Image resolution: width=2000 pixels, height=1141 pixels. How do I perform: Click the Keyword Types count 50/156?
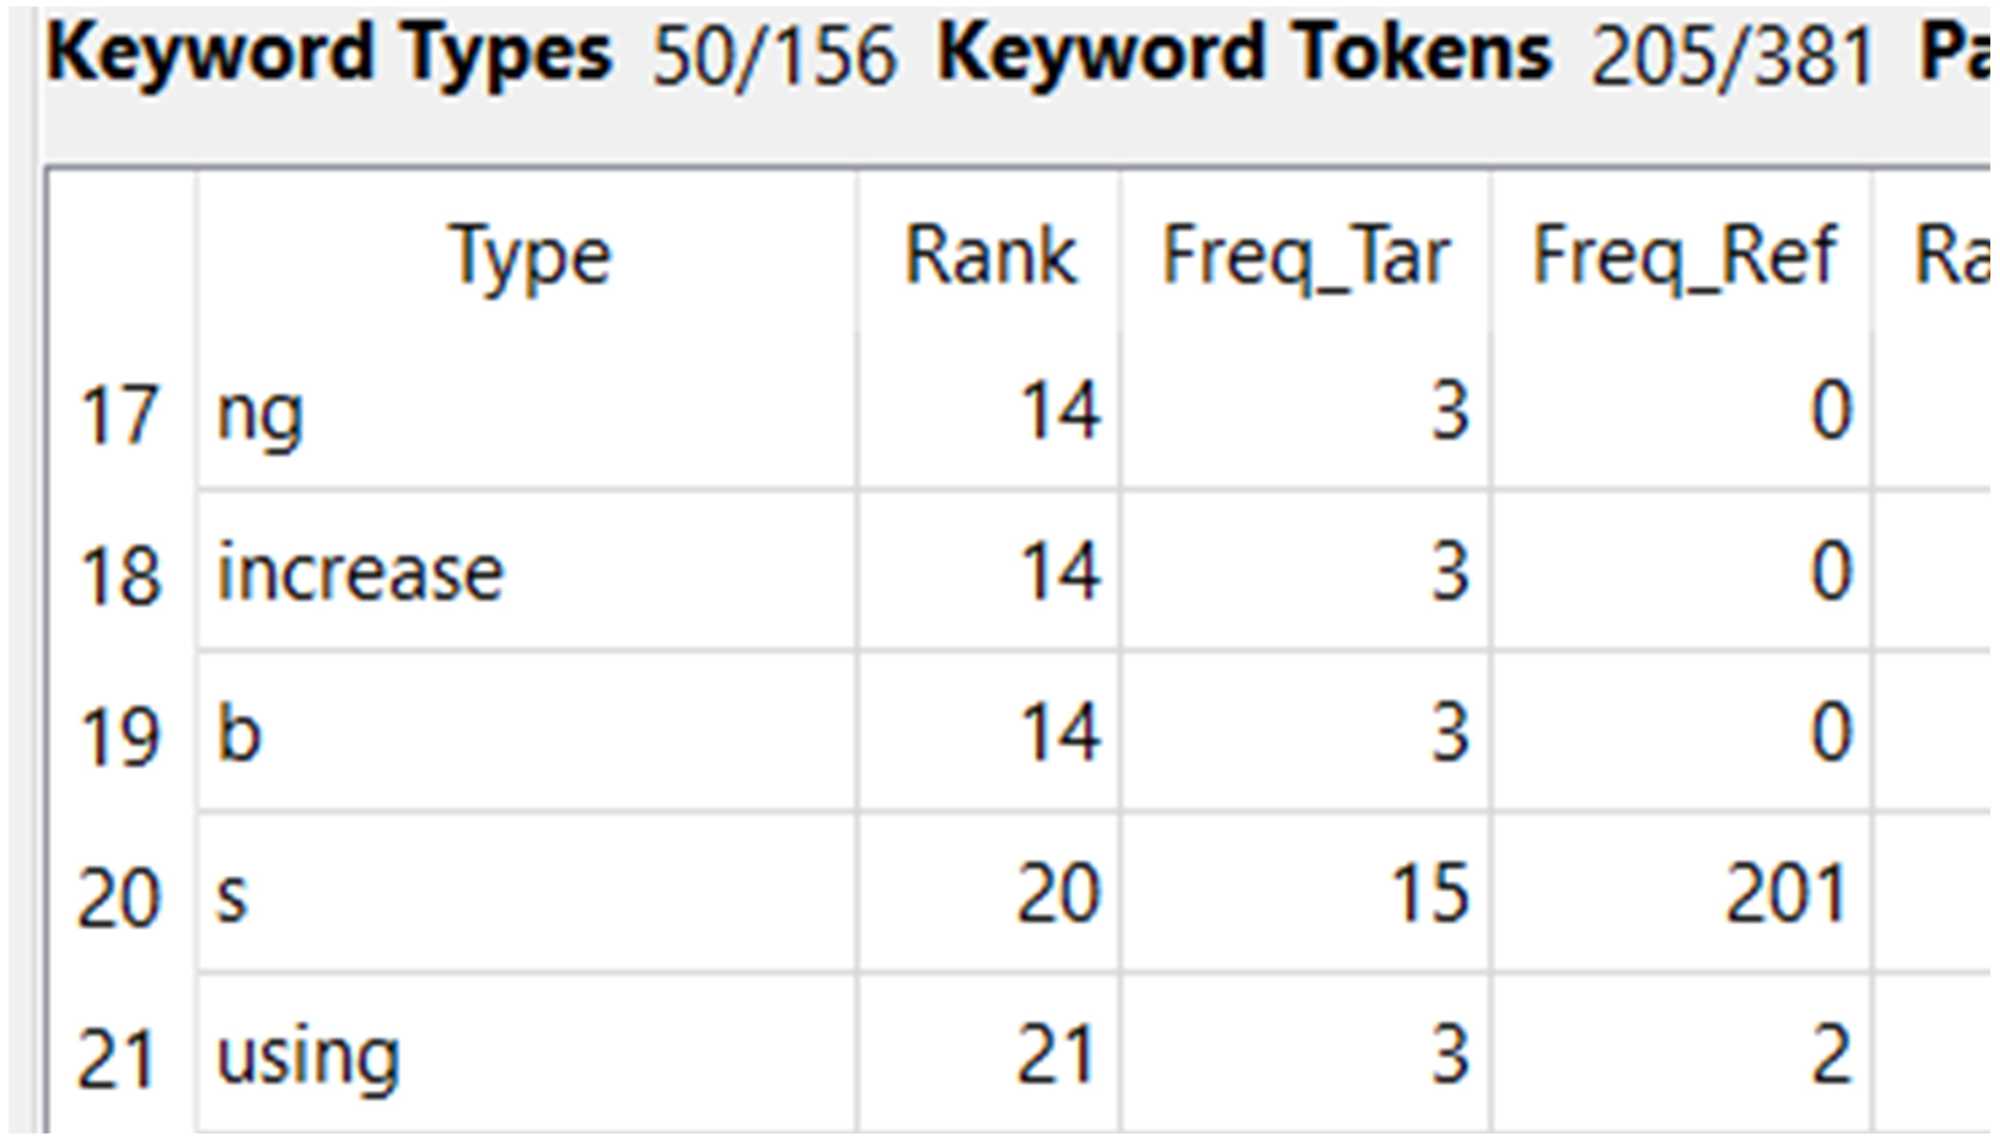tap(774, 57)
